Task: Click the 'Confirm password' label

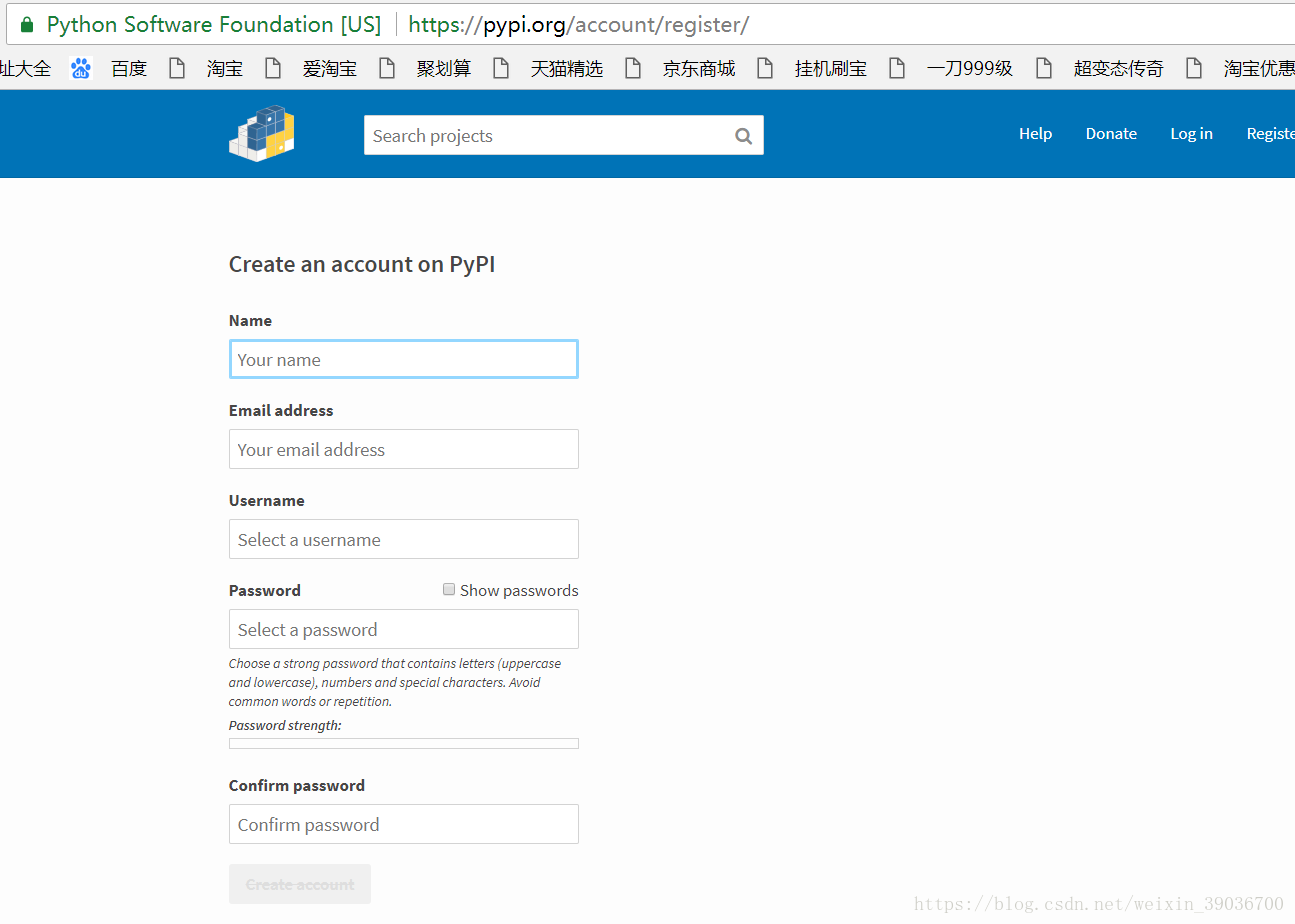Action: 297,785
